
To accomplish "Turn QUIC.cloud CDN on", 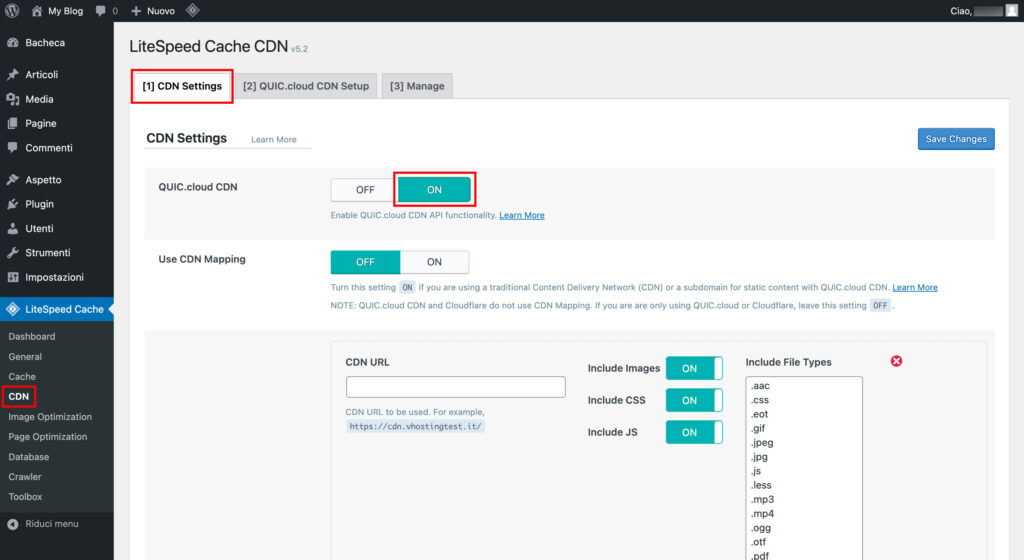I will tap(434, 190).
